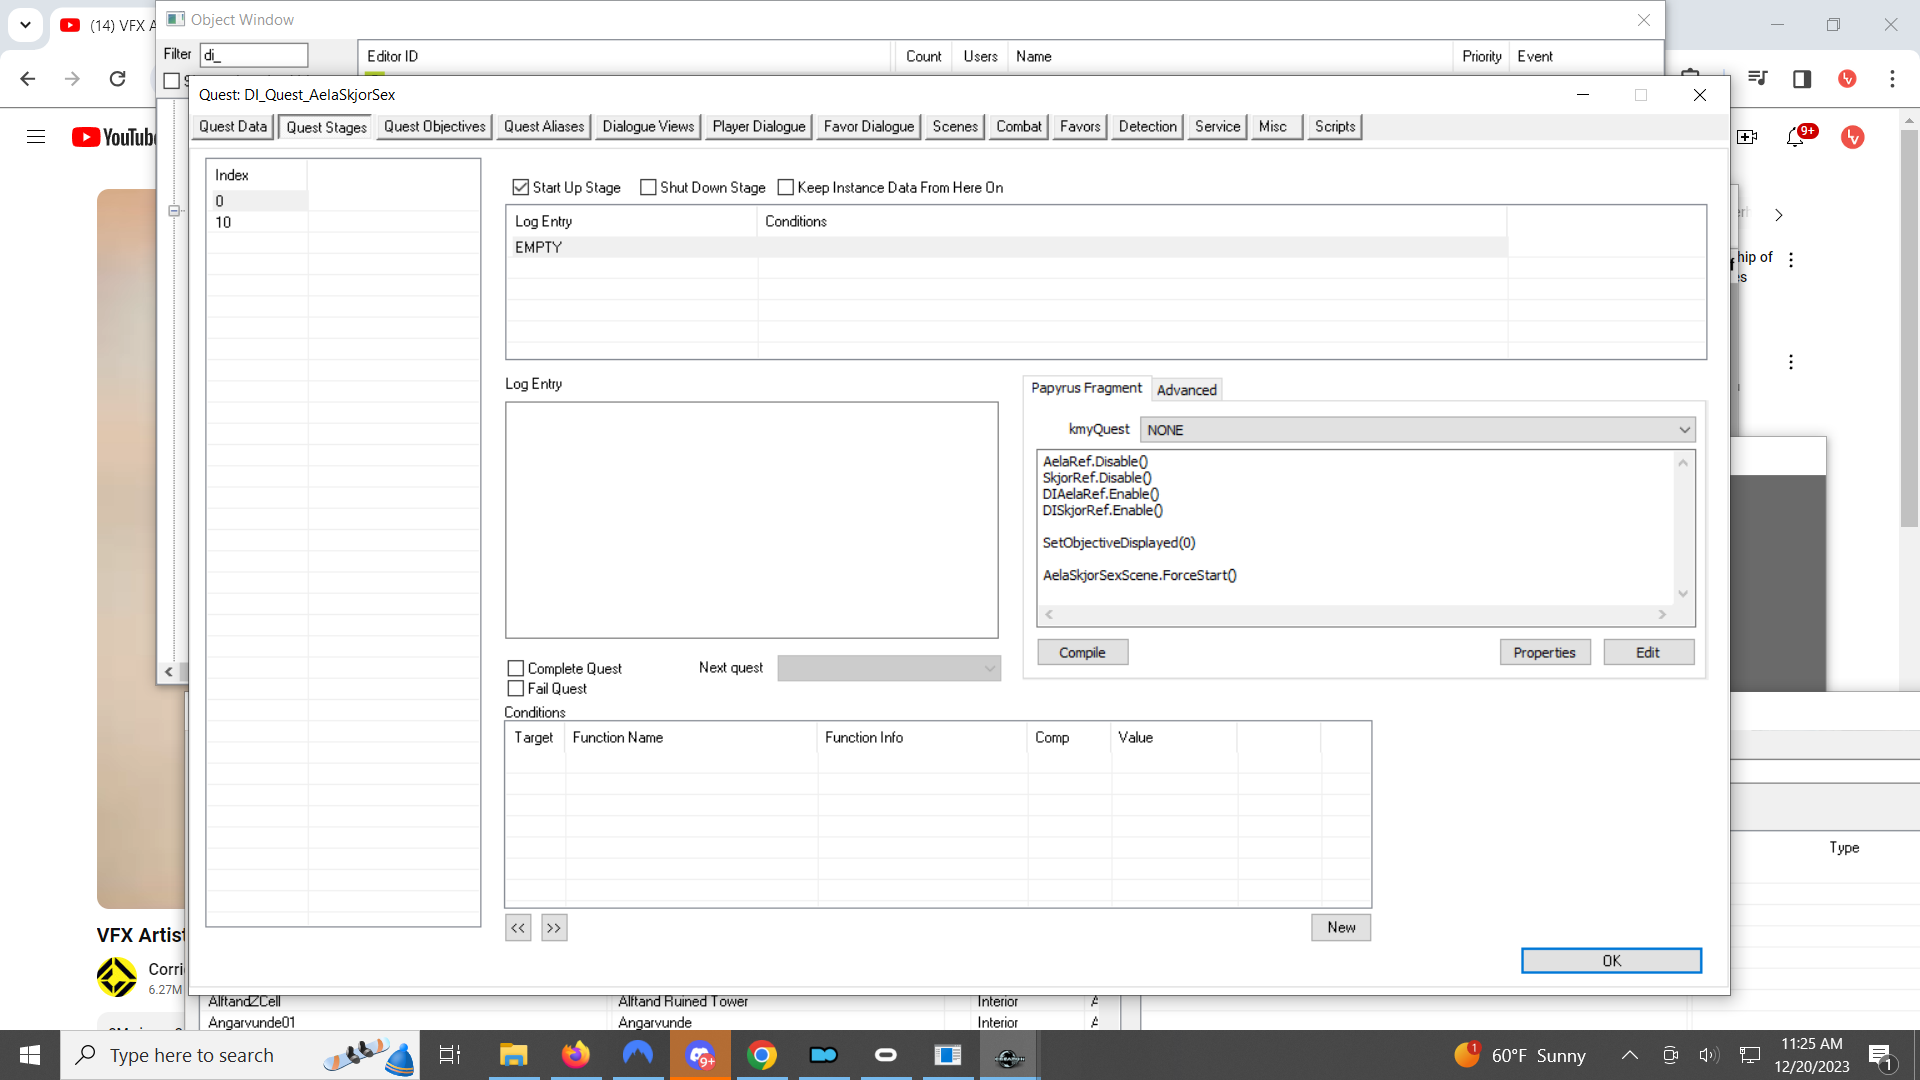
Task: Open the YouTube notifications bell
Action: click(1797, 137)
